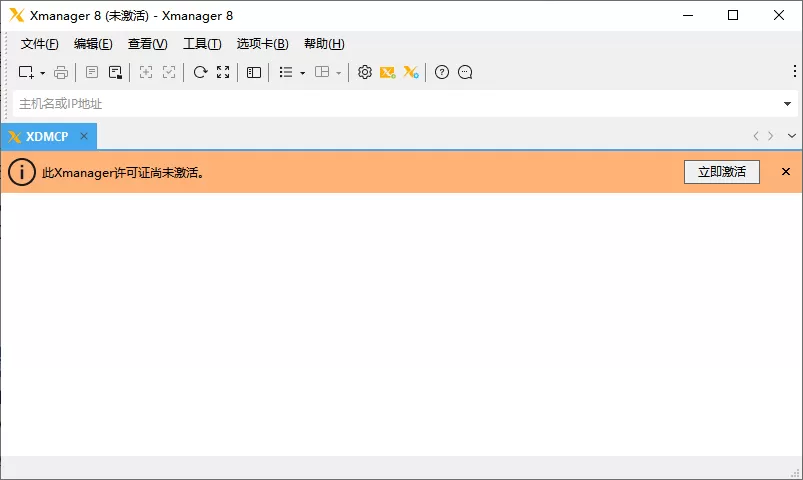Dismiss the license notification banner

pyautogui.click(x=786, y=172)
